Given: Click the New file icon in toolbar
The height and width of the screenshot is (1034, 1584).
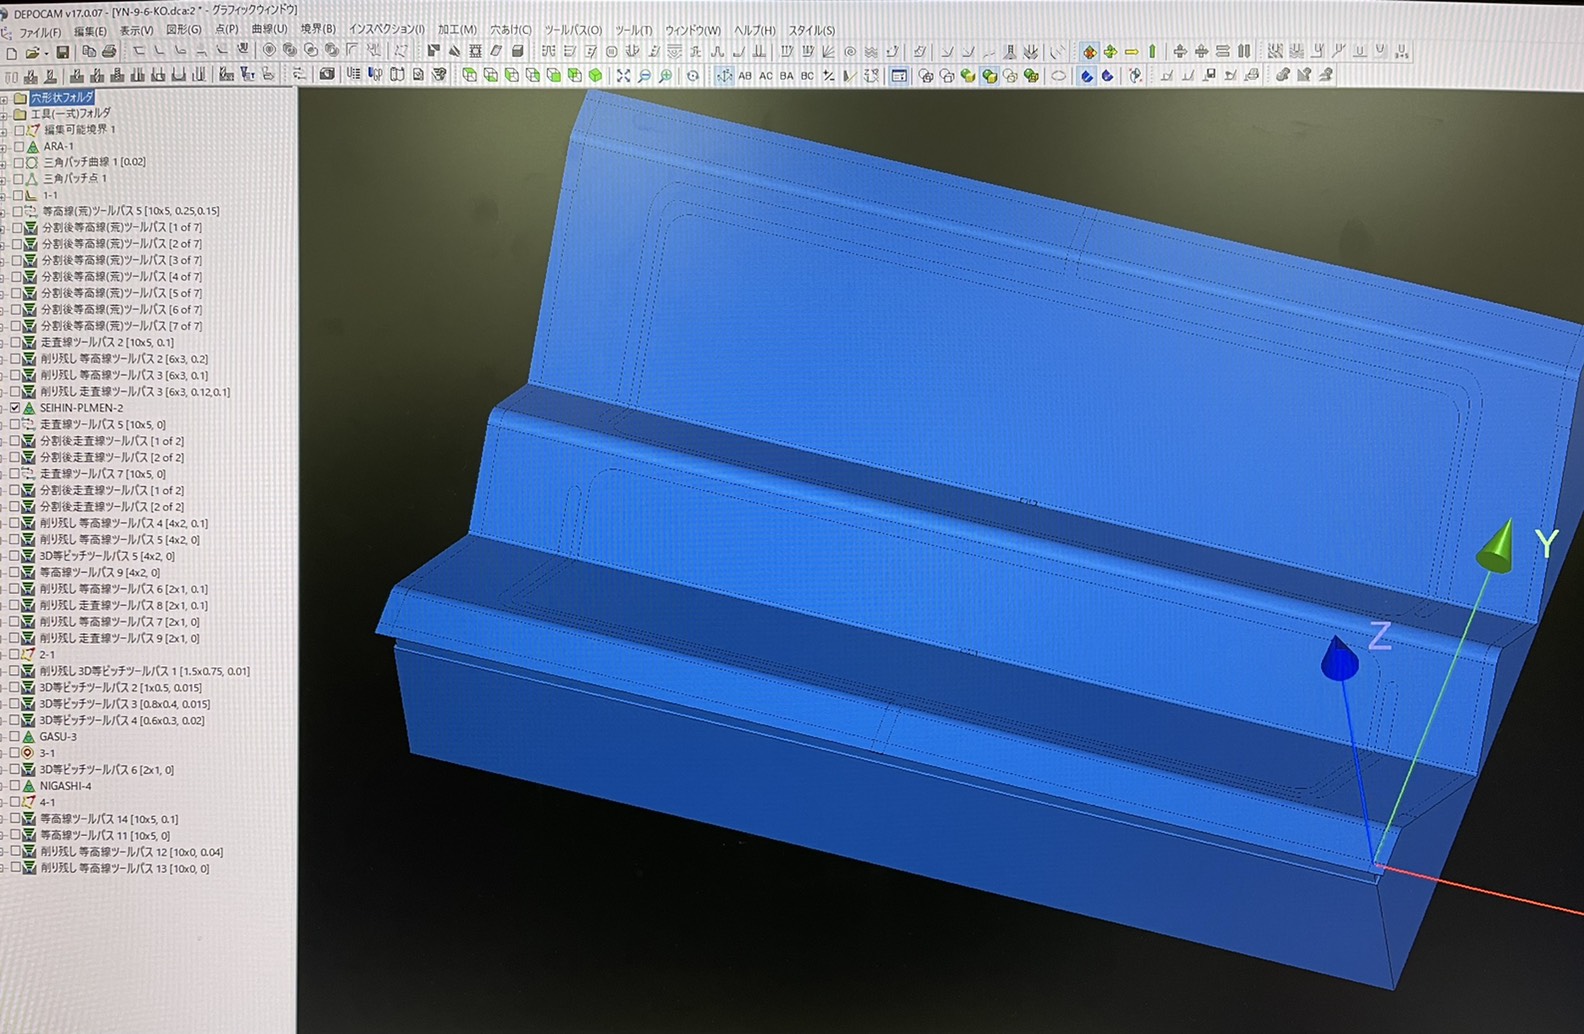Looking at the screenshot, I should 11,52.
